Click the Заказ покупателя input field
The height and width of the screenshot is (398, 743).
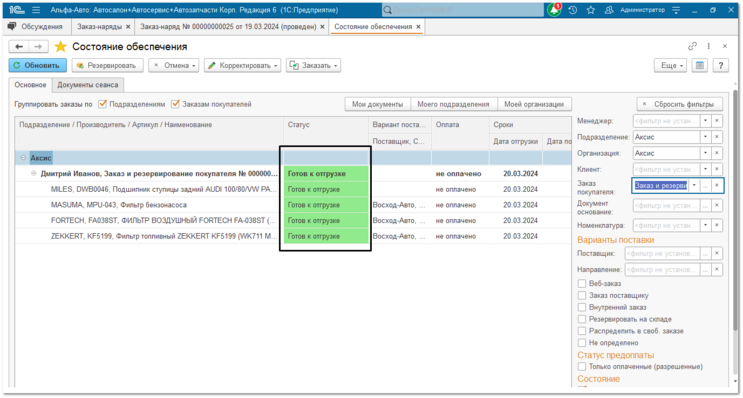(661, 185)
